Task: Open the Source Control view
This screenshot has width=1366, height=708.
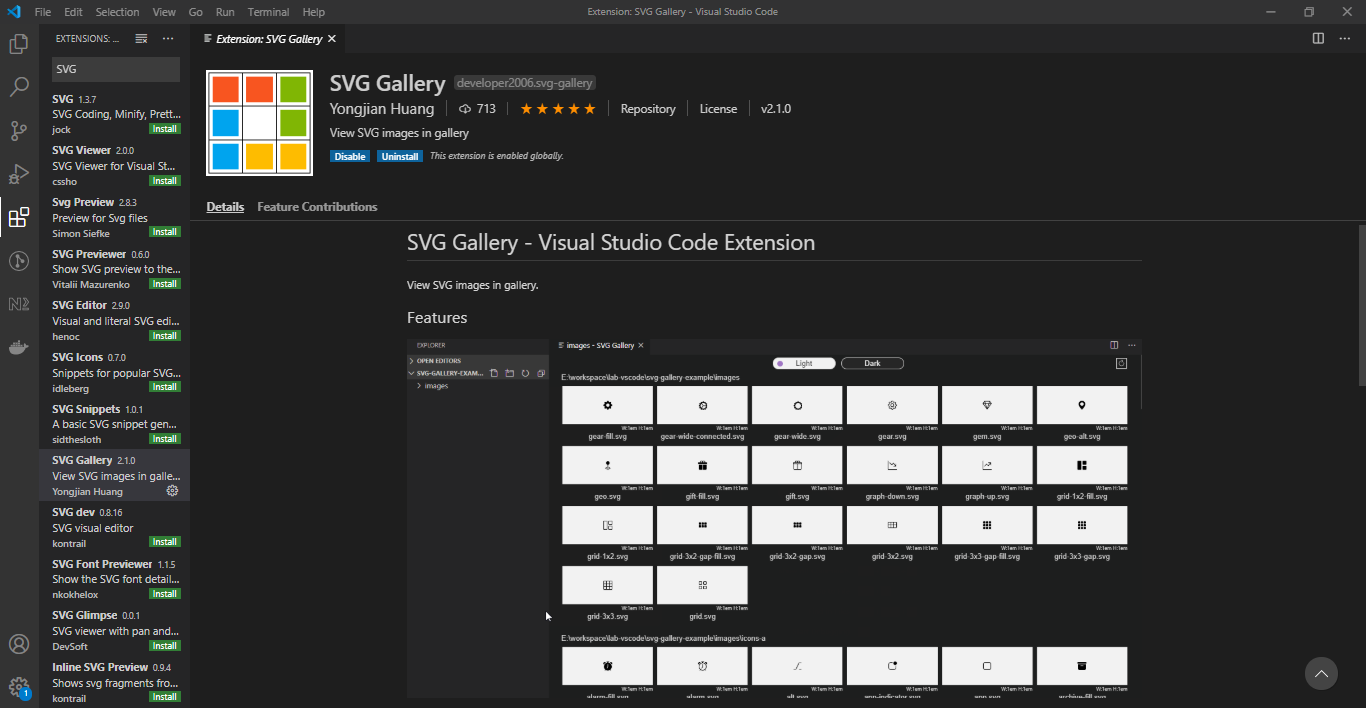Action: pyautogui.click(x=19, y=131)
